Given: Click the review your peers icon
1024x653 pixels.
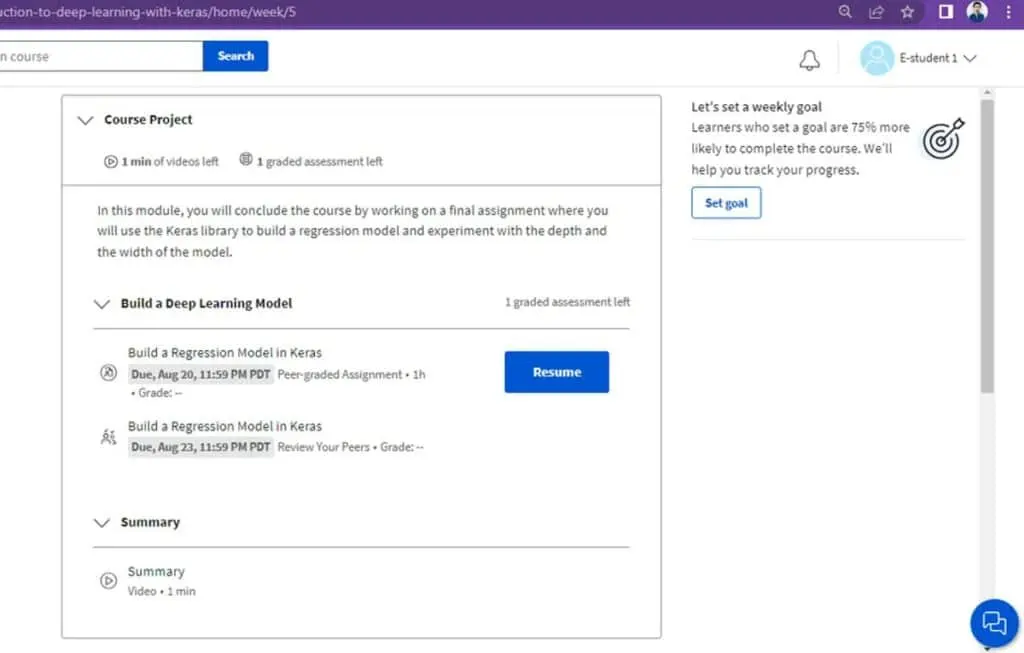Looking at the screenshot, I should pos(108,436).
